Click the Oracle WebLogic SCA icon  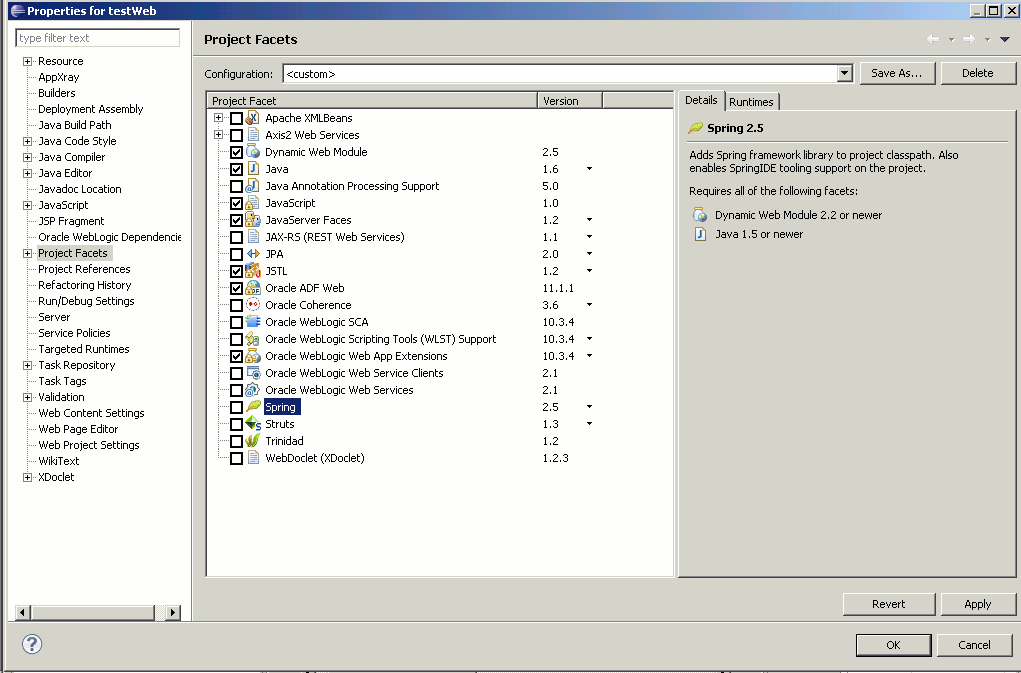[253, 322]
